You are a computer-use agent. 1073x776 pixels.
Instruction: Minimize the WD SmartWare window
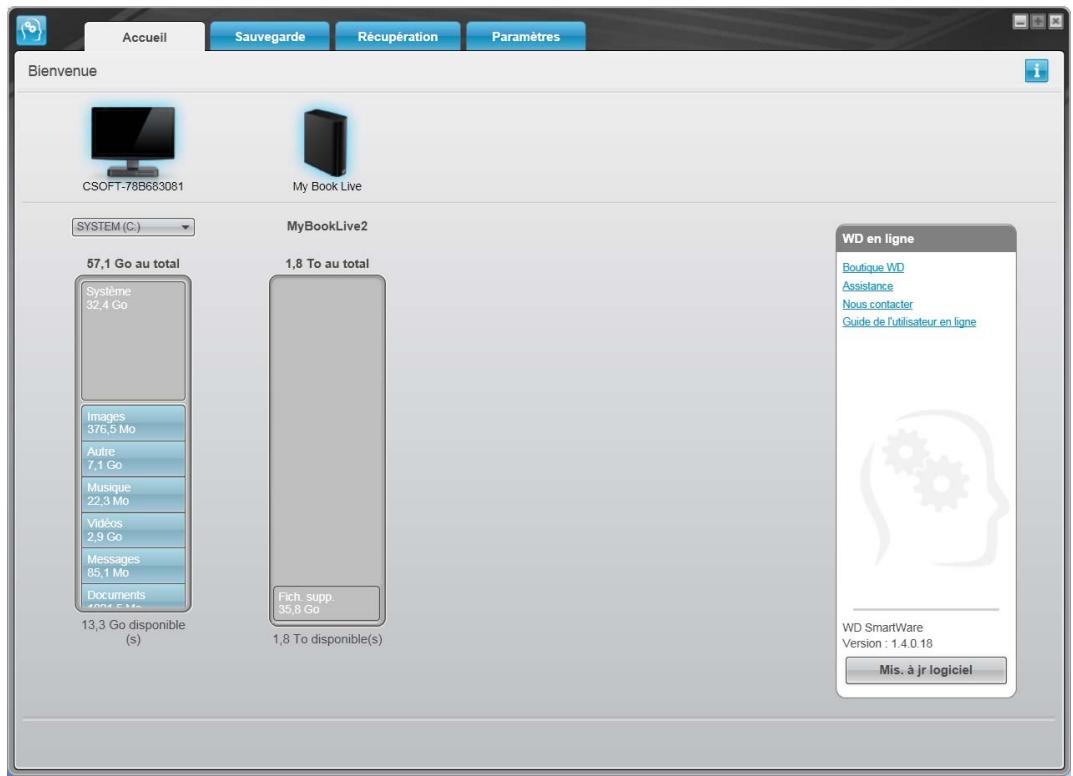coord(1020,21)
